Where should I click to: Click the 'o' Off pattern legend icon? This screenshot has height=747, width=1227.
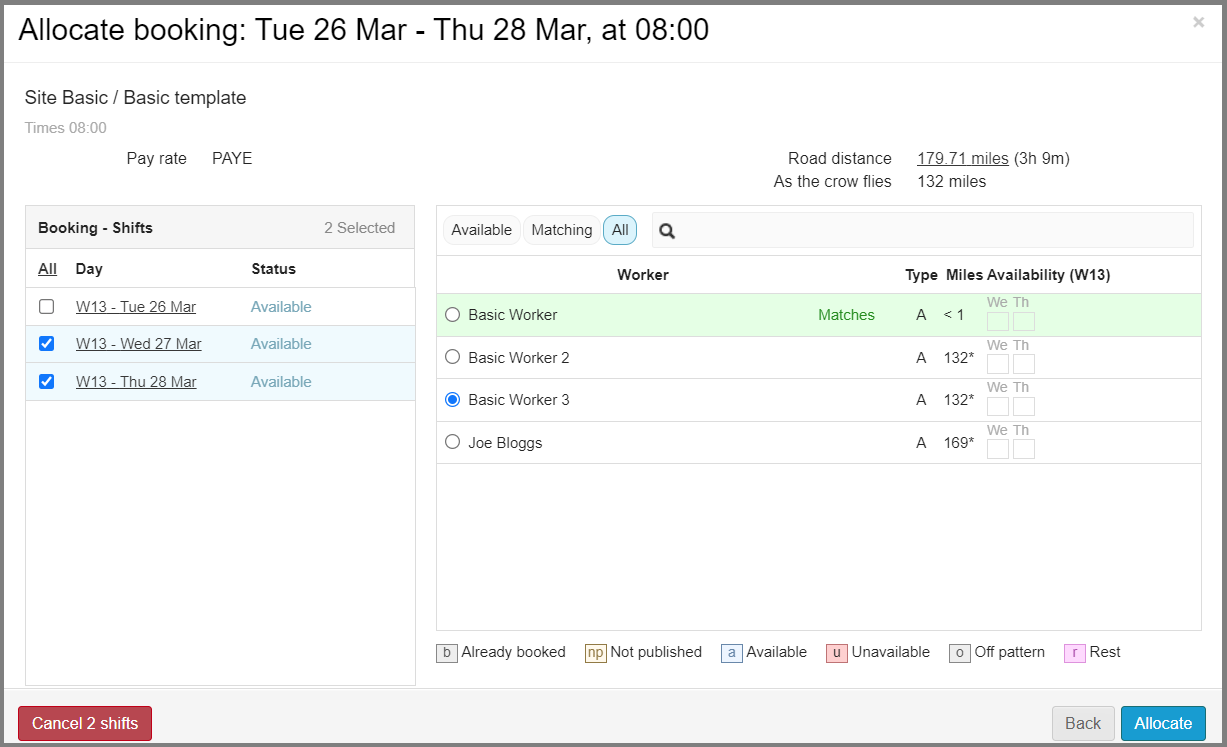[960, 653]
